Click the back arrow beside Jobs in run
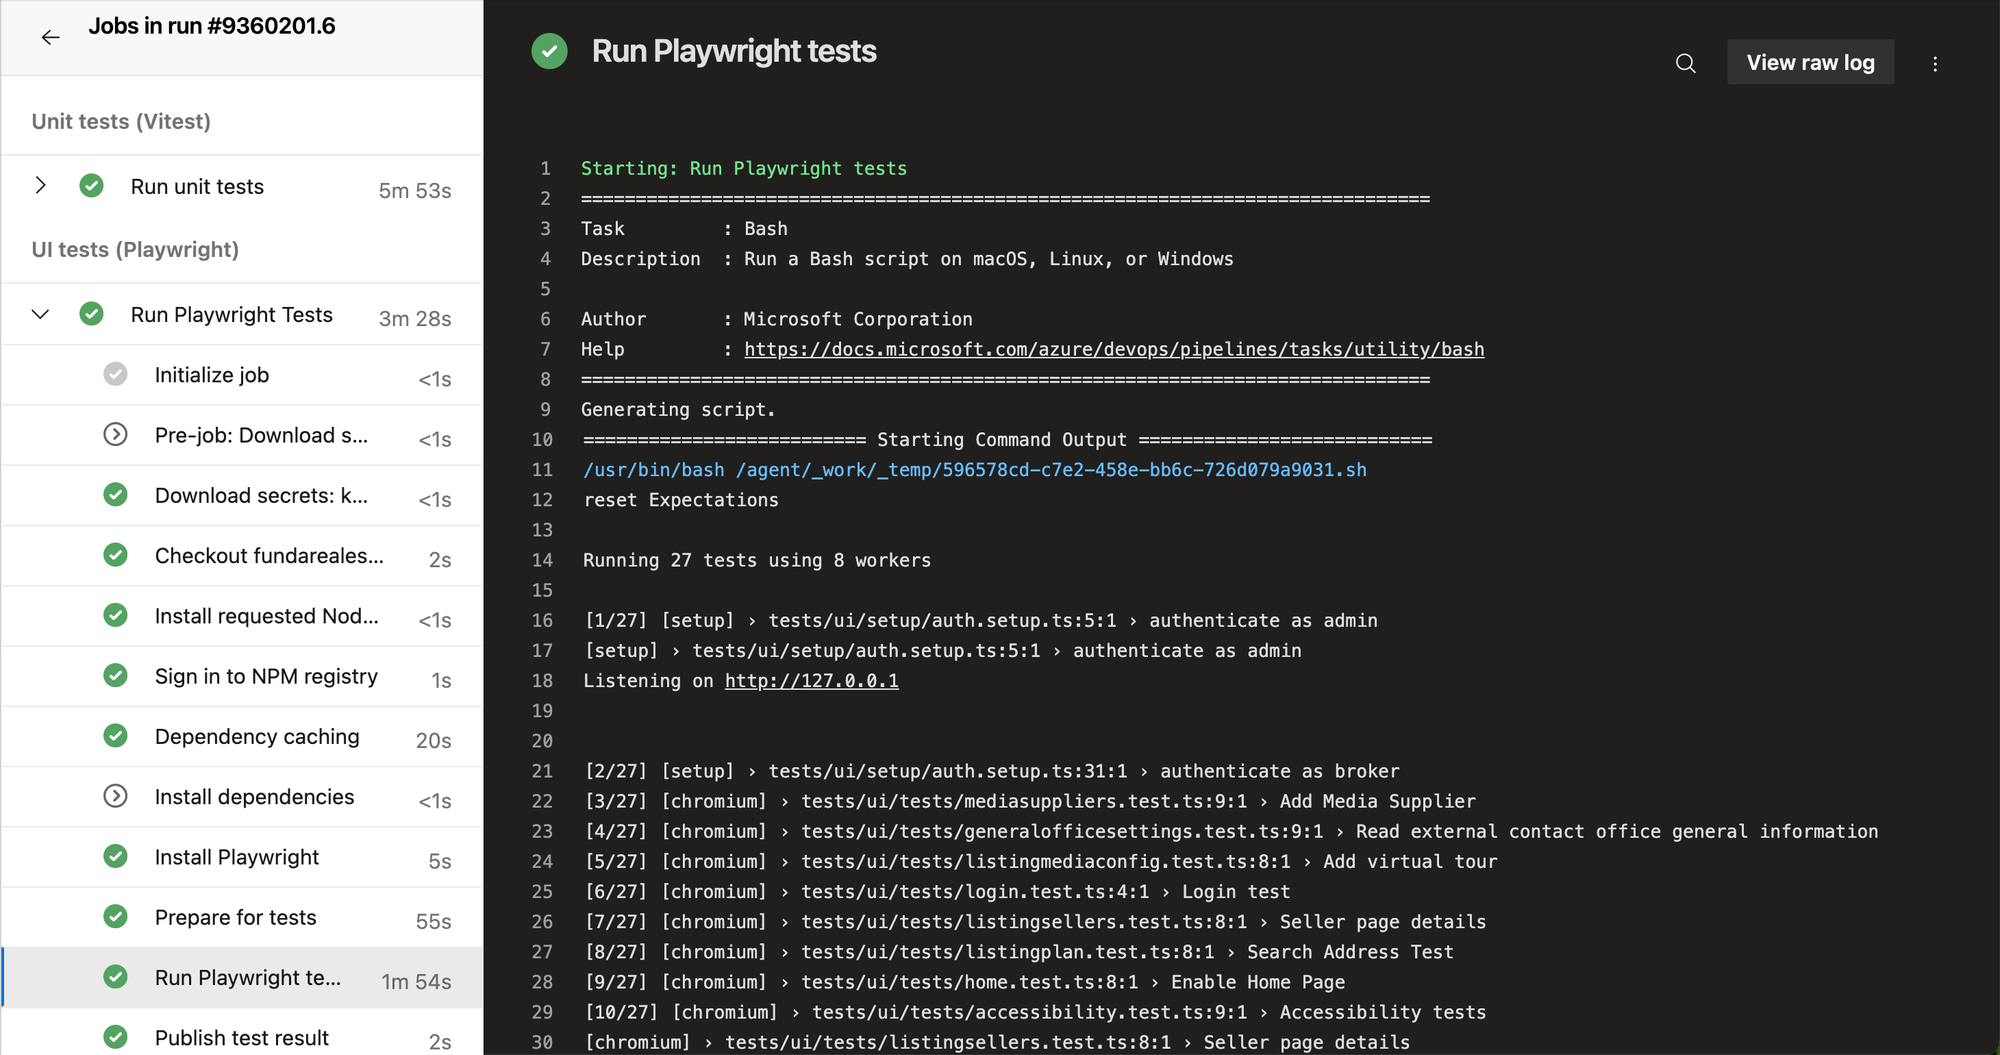 click(x=50, y=38)
